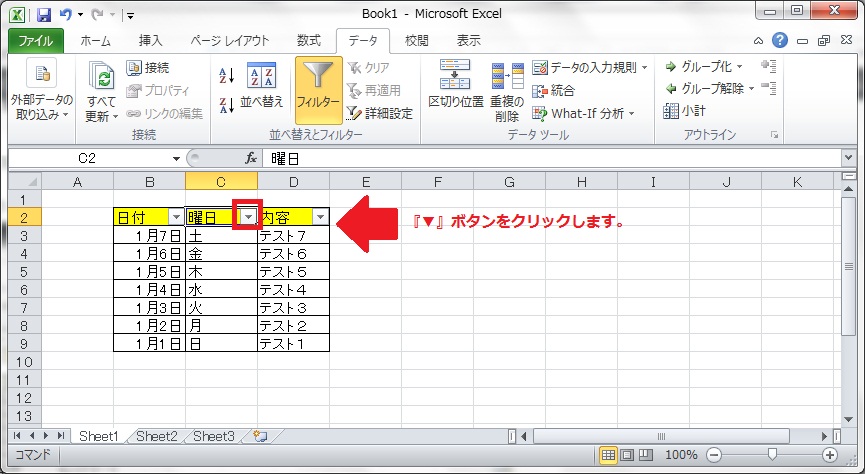Click the Name Box showing C2

tap(88, 158)
